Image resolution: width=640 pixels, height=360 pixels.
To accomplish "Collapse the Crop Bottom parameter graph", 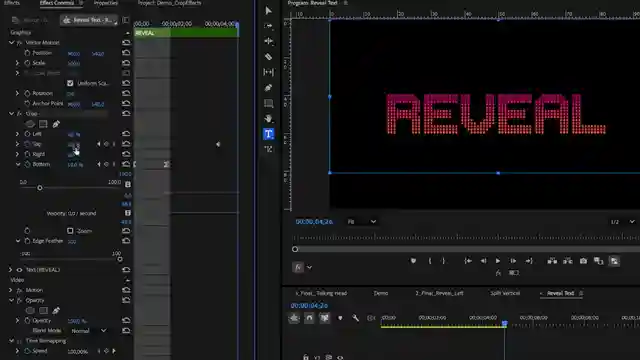I will tap(18, 164).
